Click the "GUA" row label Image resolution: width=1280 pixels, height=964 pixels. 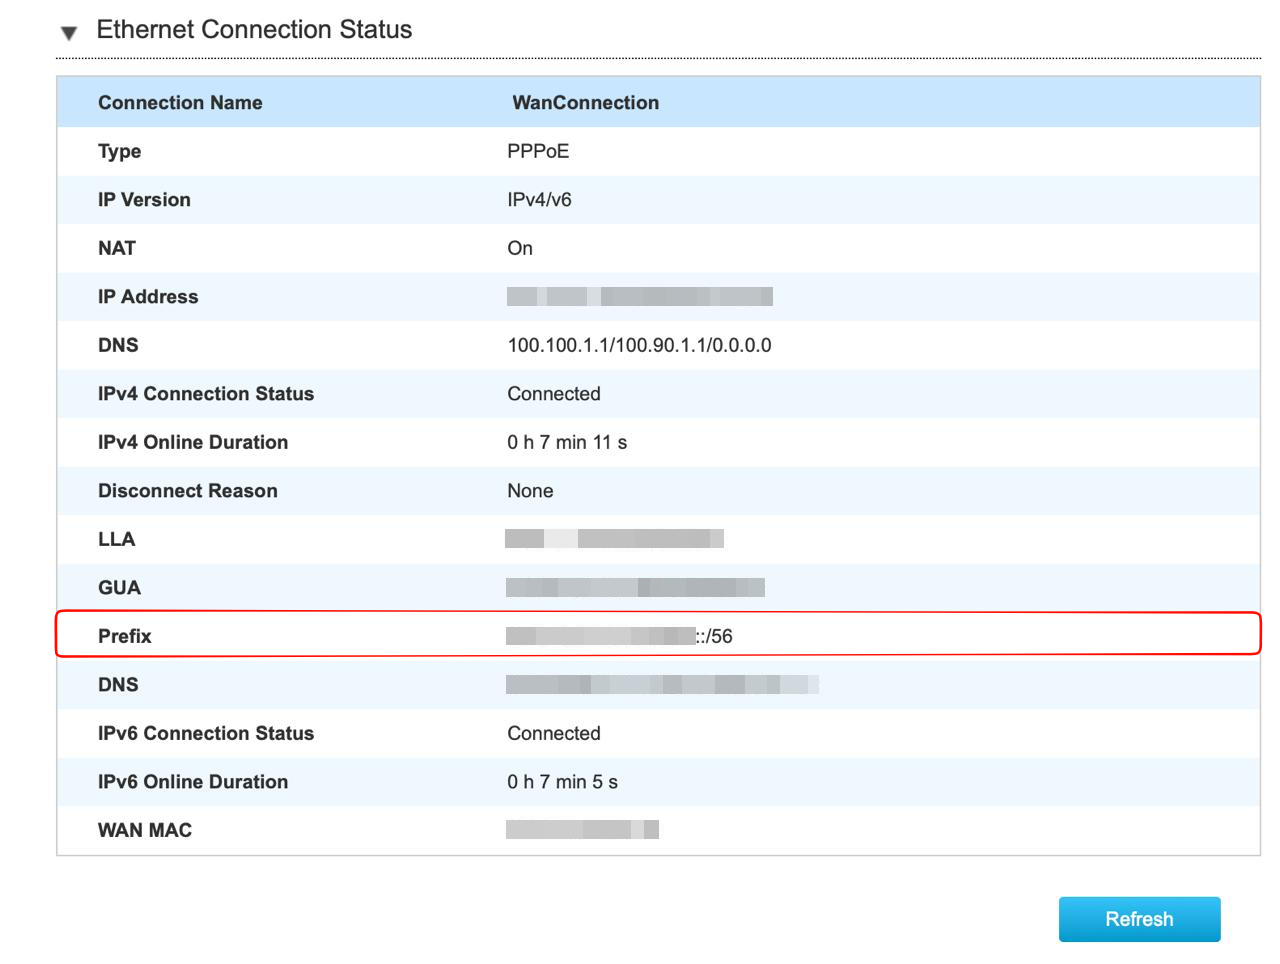(x=119, y=588)
